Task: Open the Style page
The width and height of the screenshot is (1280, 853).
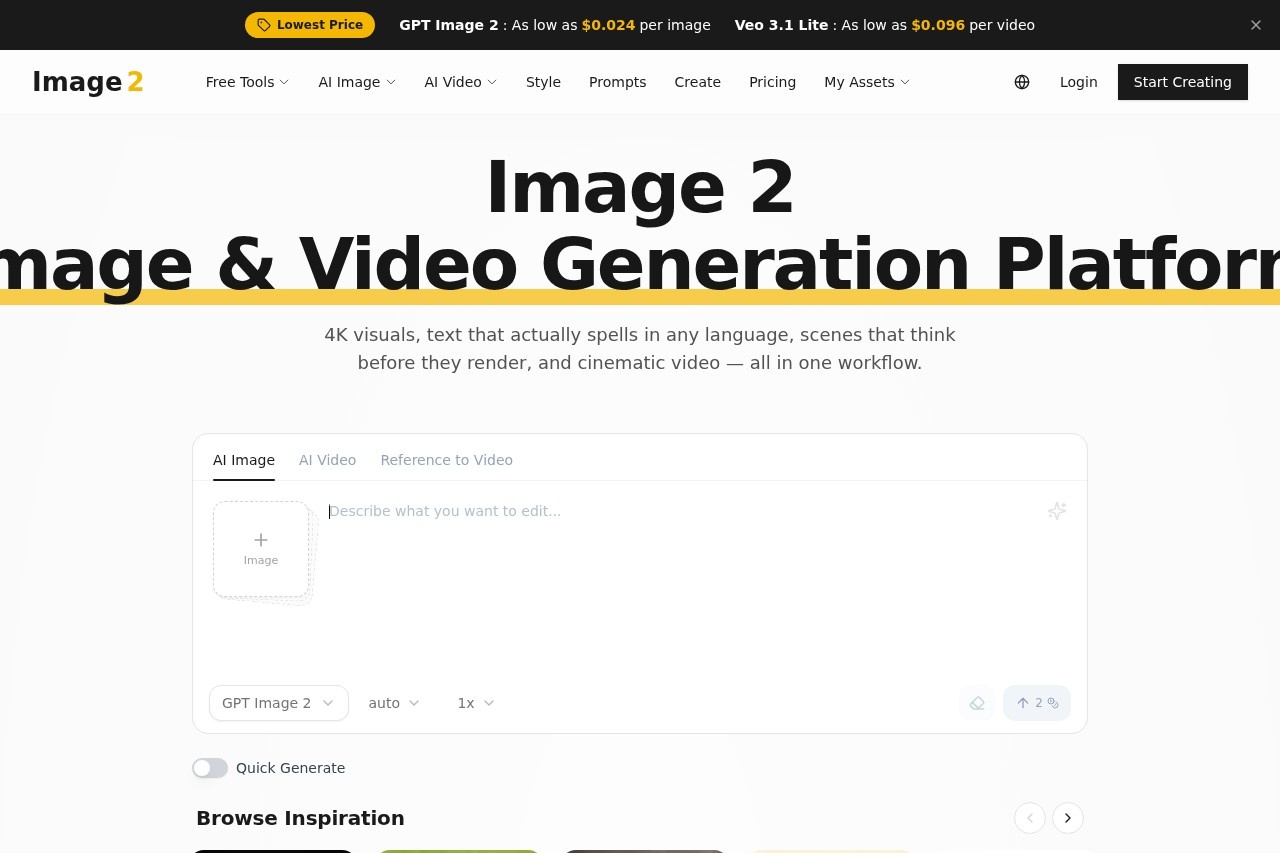Action: pos(543,82)
